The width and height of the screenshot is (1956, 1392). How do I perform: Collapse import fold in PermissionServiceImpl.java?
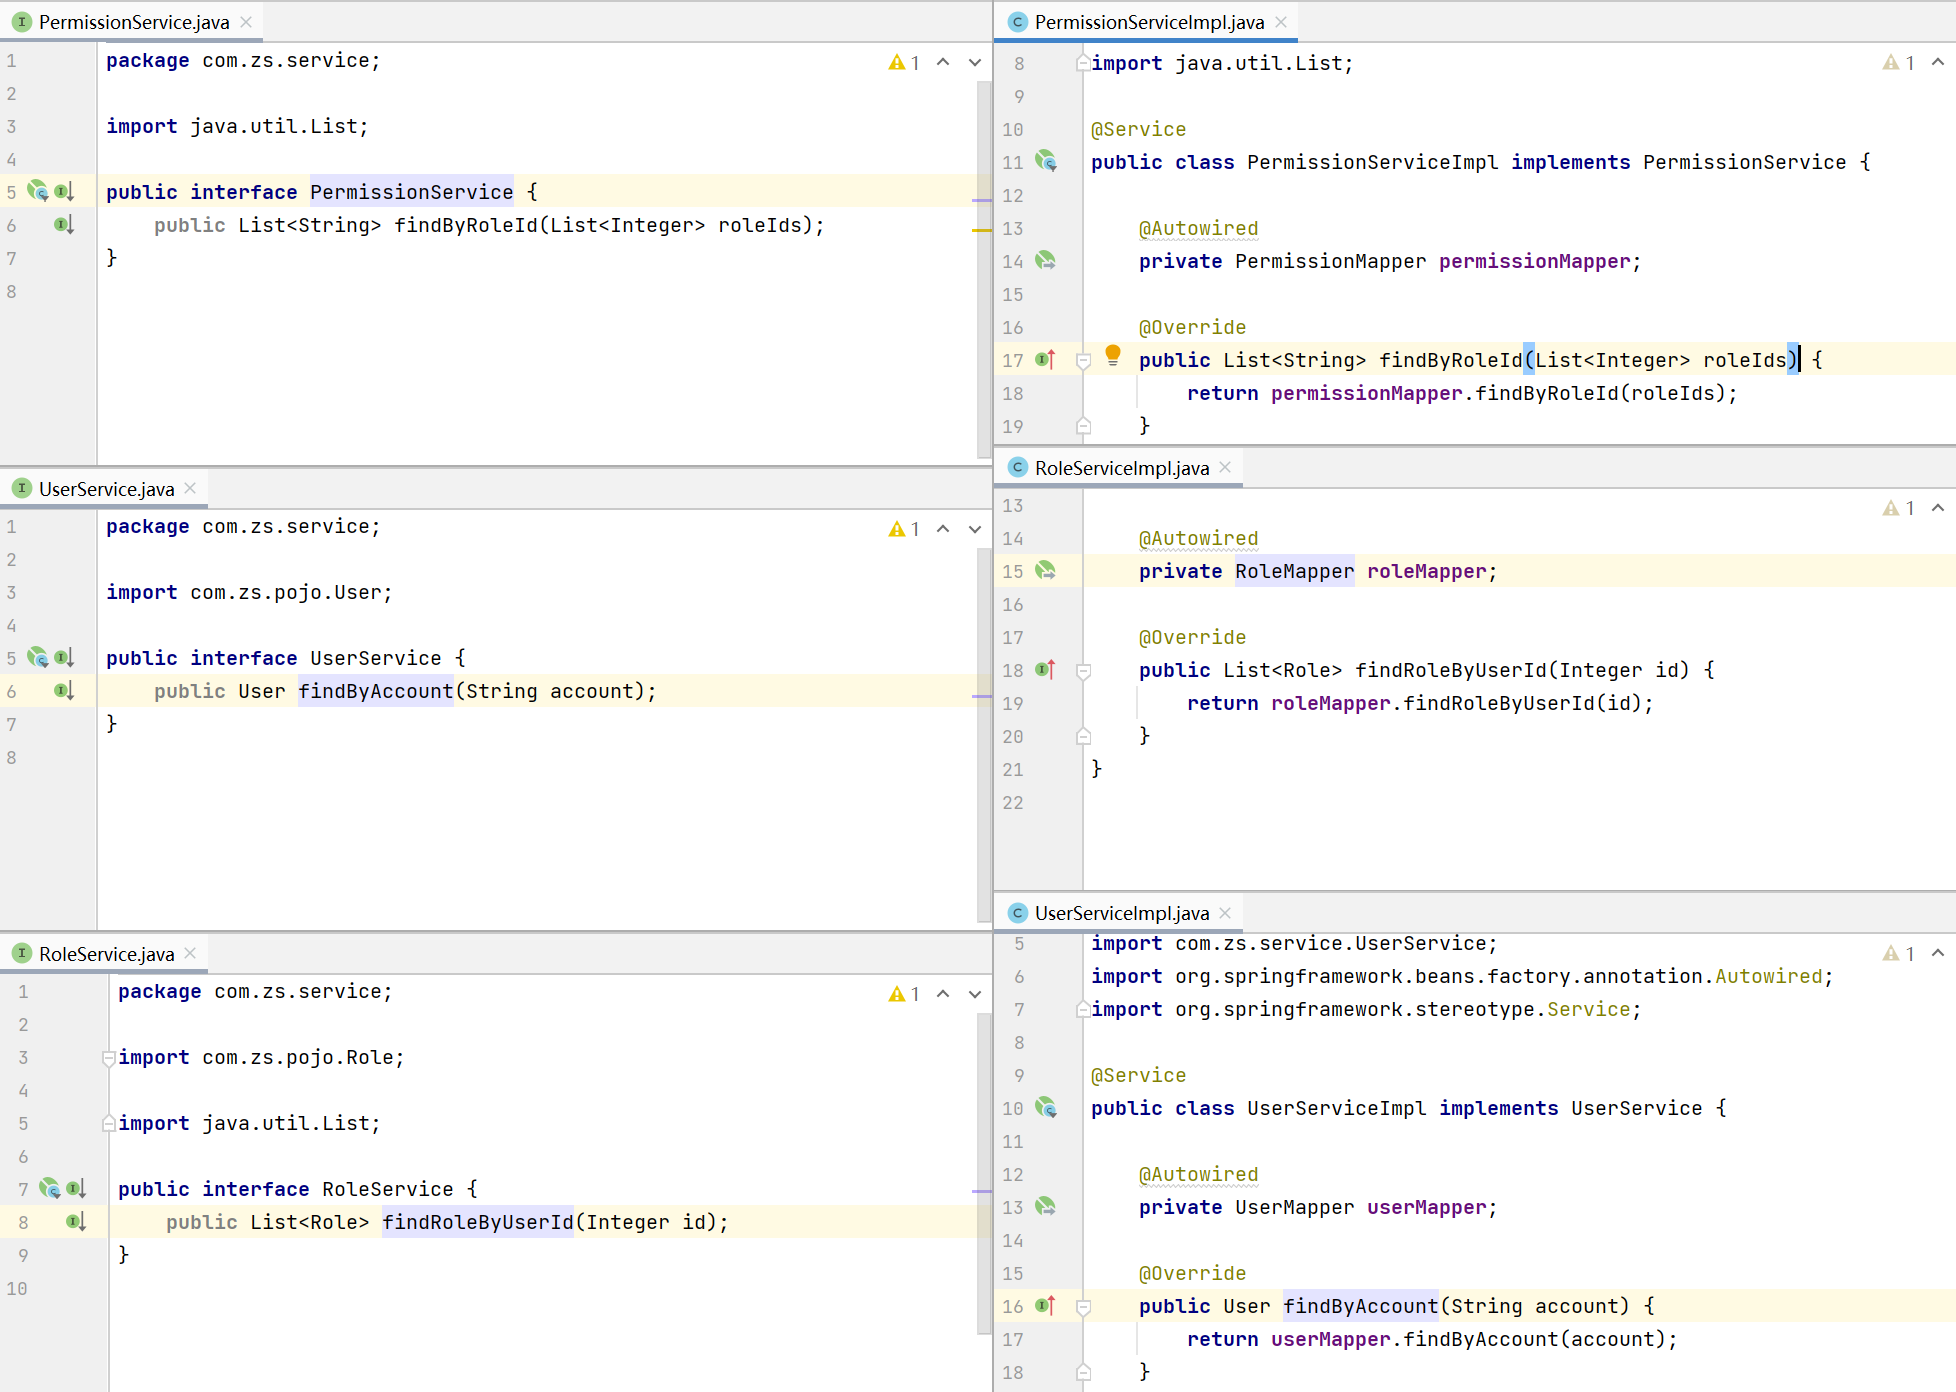pos(1083,63)
